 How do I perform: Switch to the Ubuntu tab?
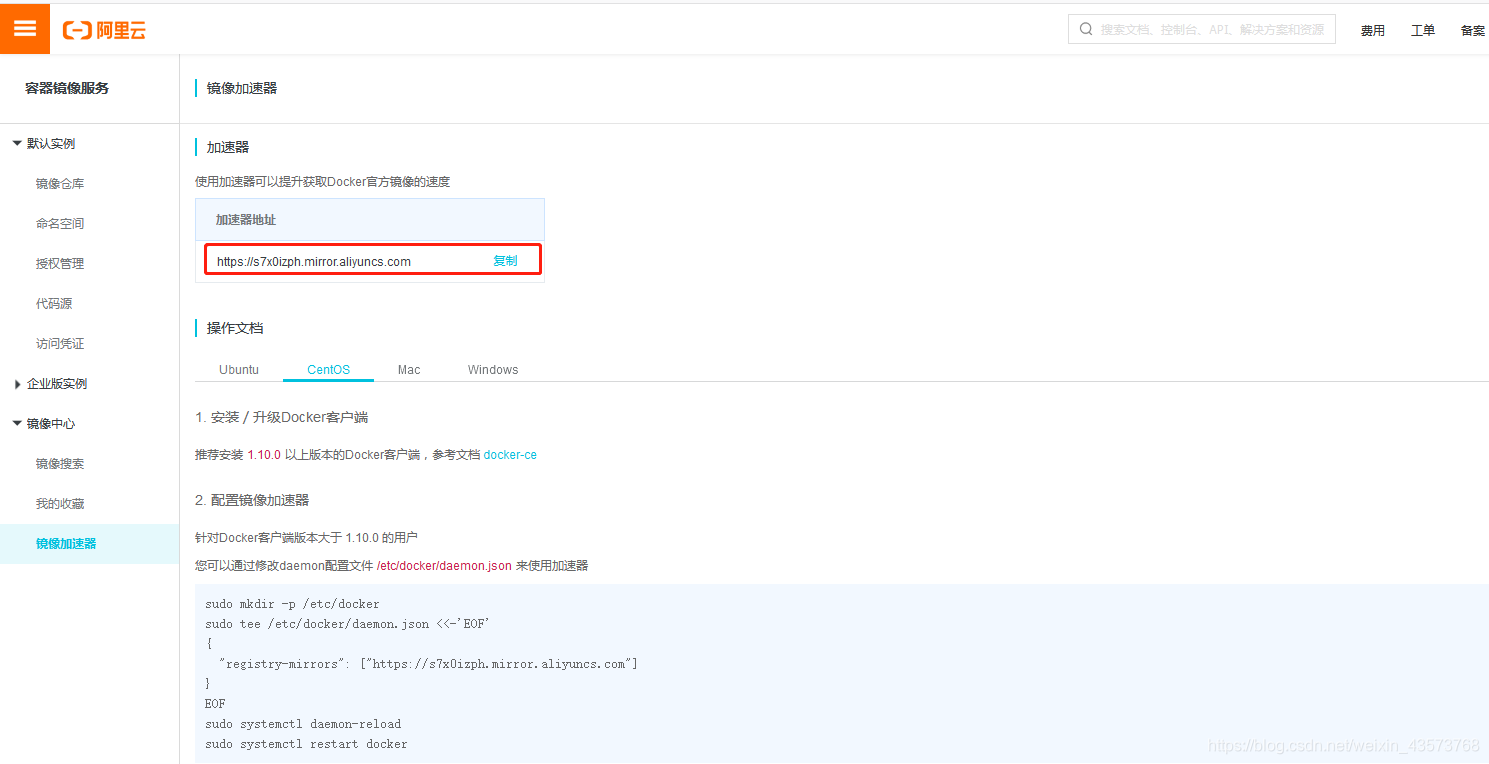click(239, 370)
